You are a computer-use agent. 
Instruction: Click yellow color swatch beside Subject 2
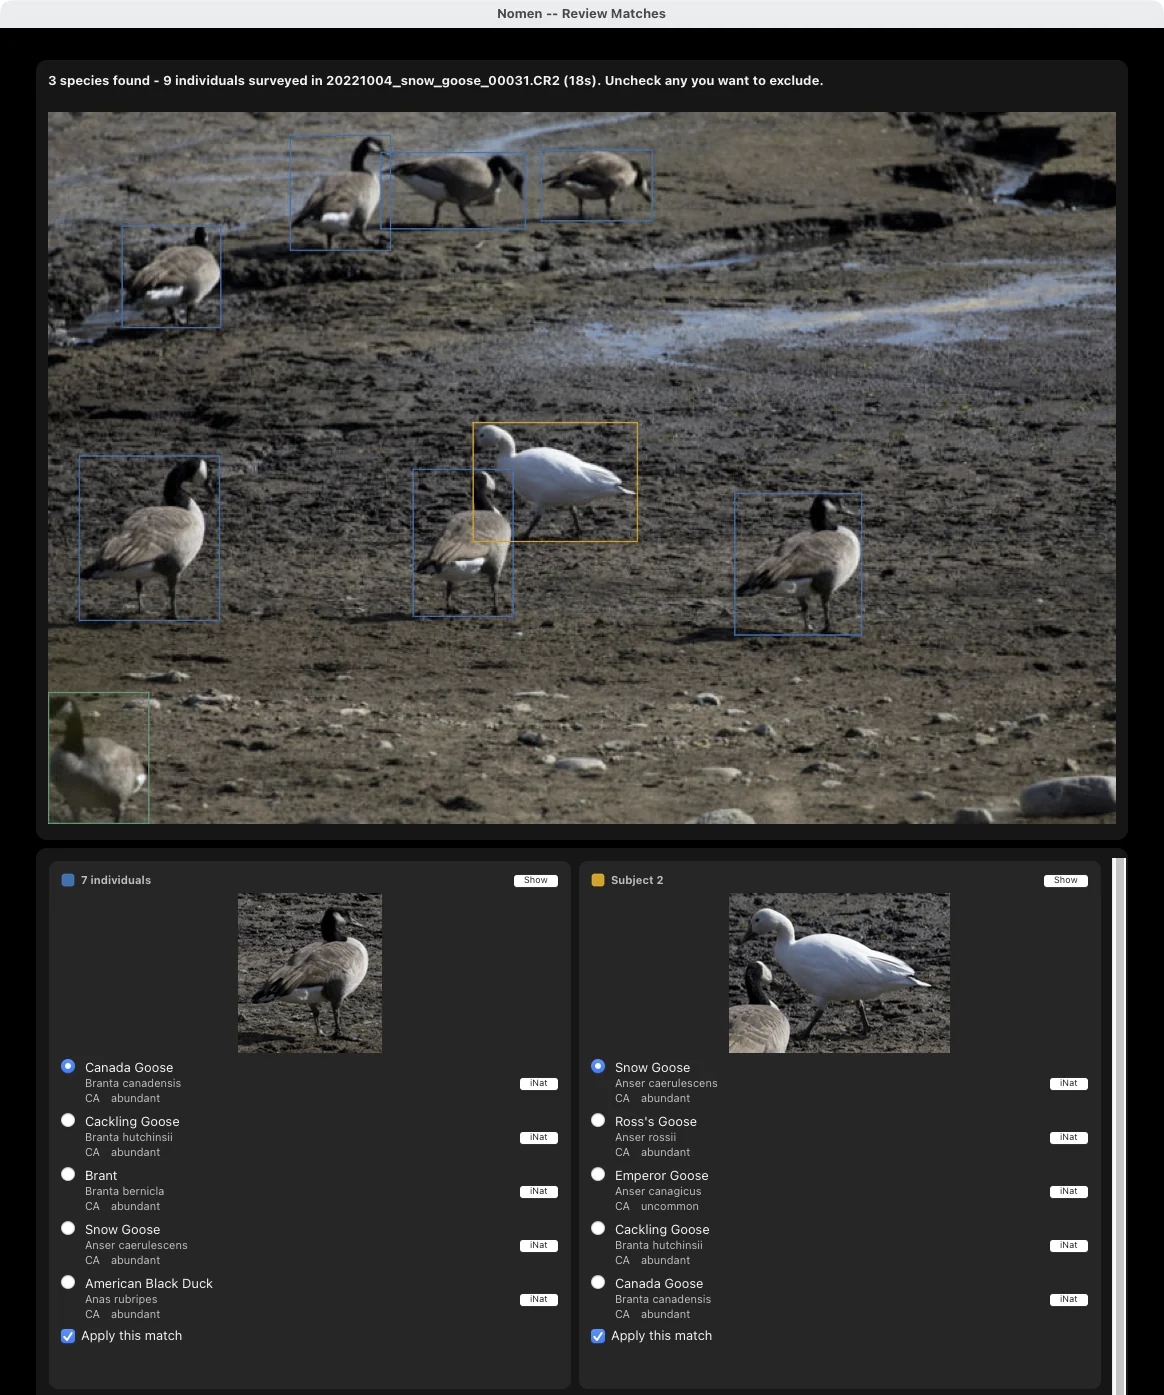(598, 880)
